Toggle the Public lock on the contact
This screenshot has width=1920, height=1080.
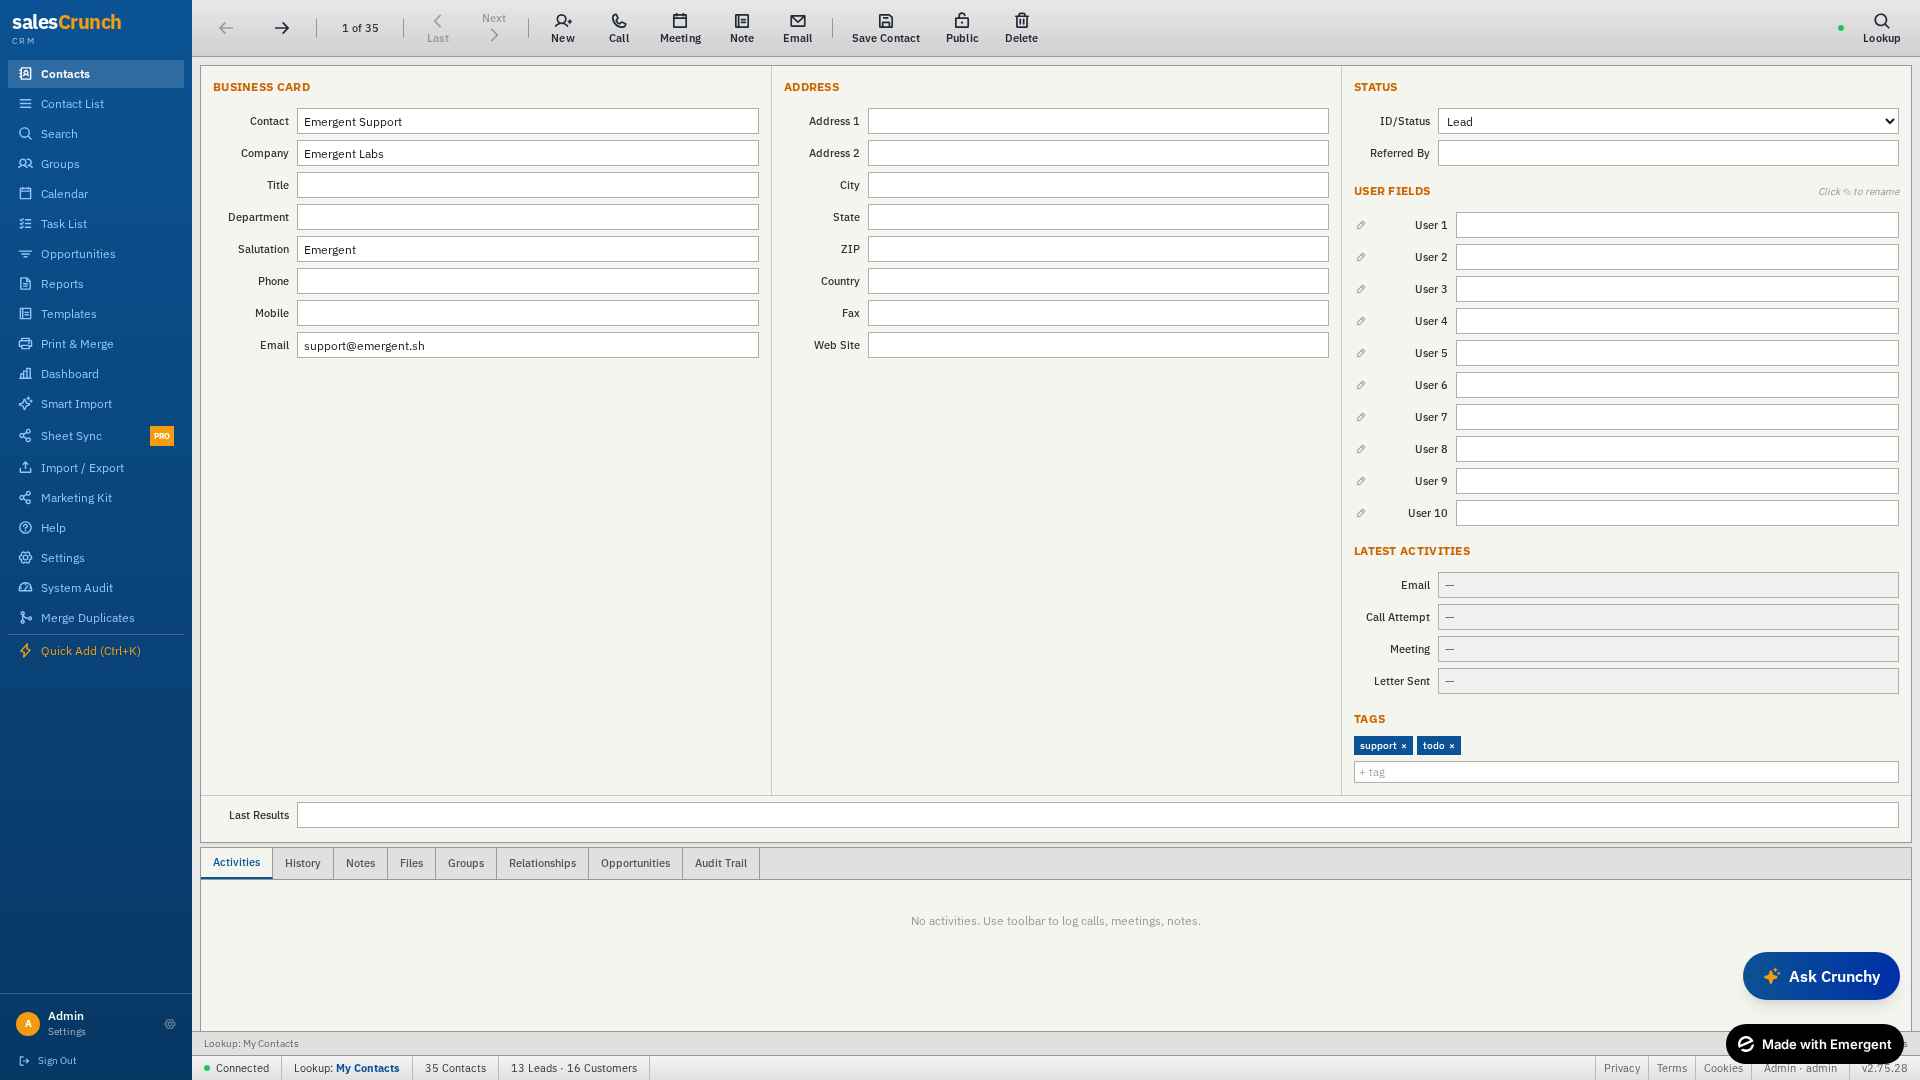pos(962,28)
